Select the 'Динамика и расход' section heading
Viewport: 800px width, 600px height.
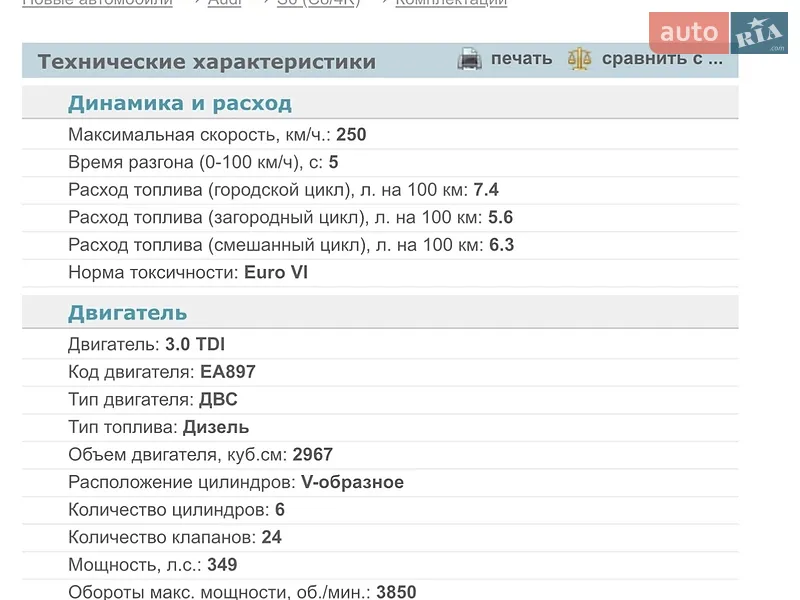click(180, 104)
